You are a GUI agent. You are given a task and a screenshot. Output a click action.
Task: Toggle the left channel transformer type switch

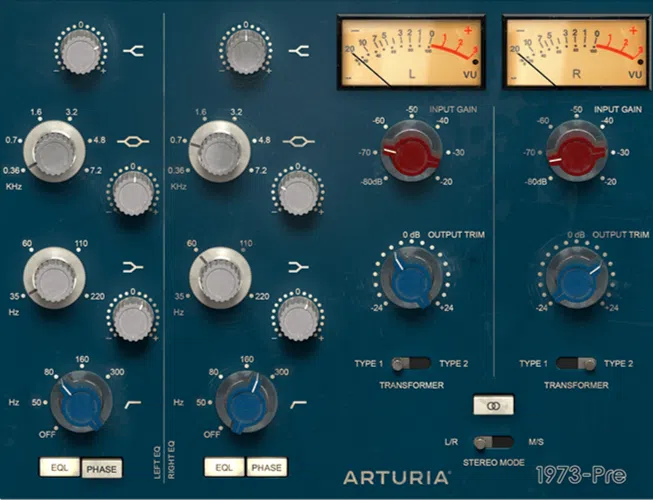coord(410,363)
